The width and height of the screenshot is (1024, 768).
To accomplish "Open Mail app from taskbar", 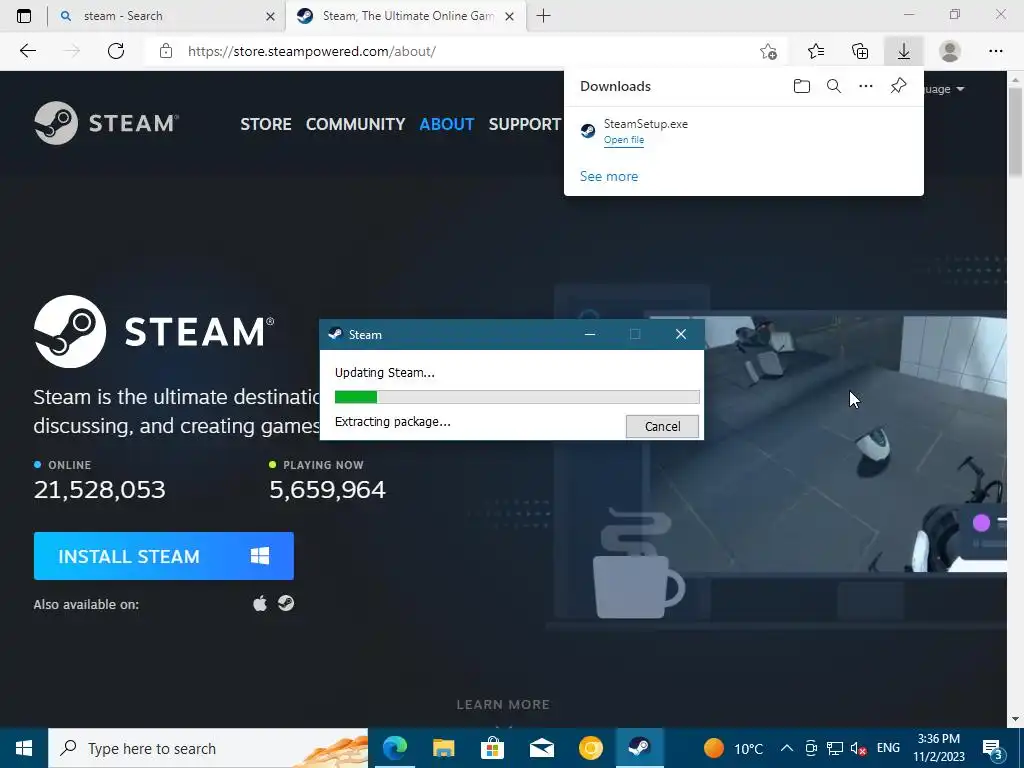I will click(x=541, y=748).
